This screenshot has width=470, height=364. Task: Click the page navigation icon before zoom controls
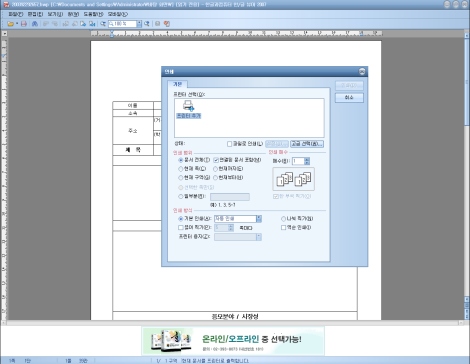coord(92,24)
